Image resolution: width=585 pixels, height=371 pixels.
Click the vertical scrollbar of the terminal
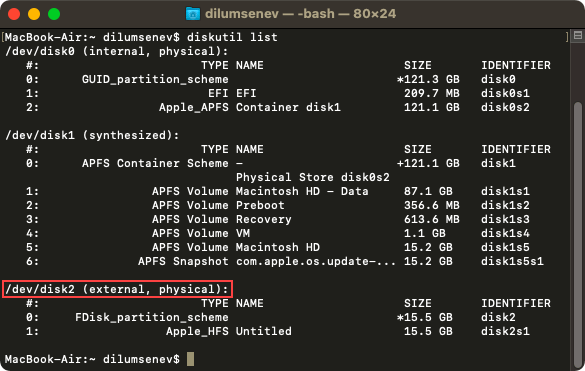(x=578, y=235)
